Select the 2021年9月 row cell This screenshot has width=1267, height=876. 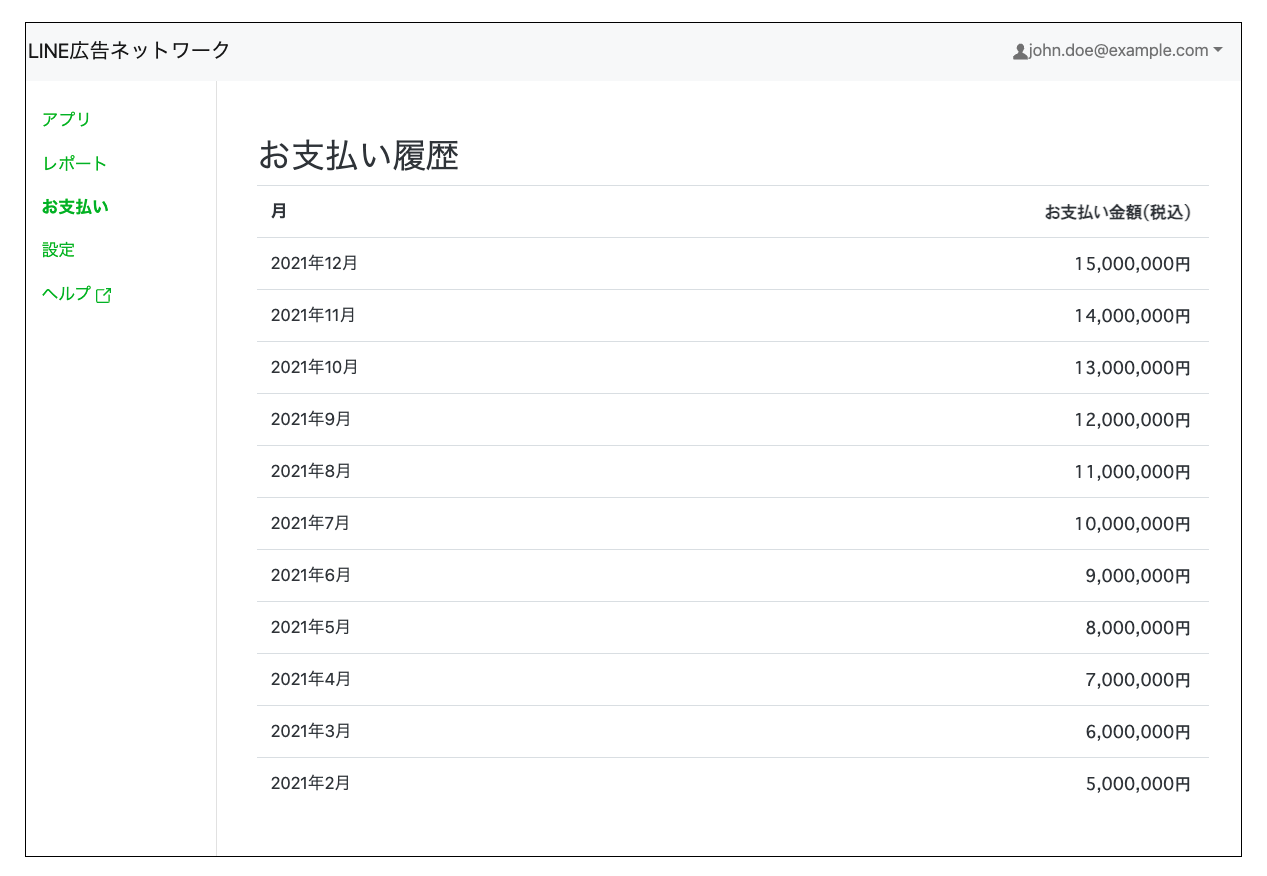pos(310,420)
